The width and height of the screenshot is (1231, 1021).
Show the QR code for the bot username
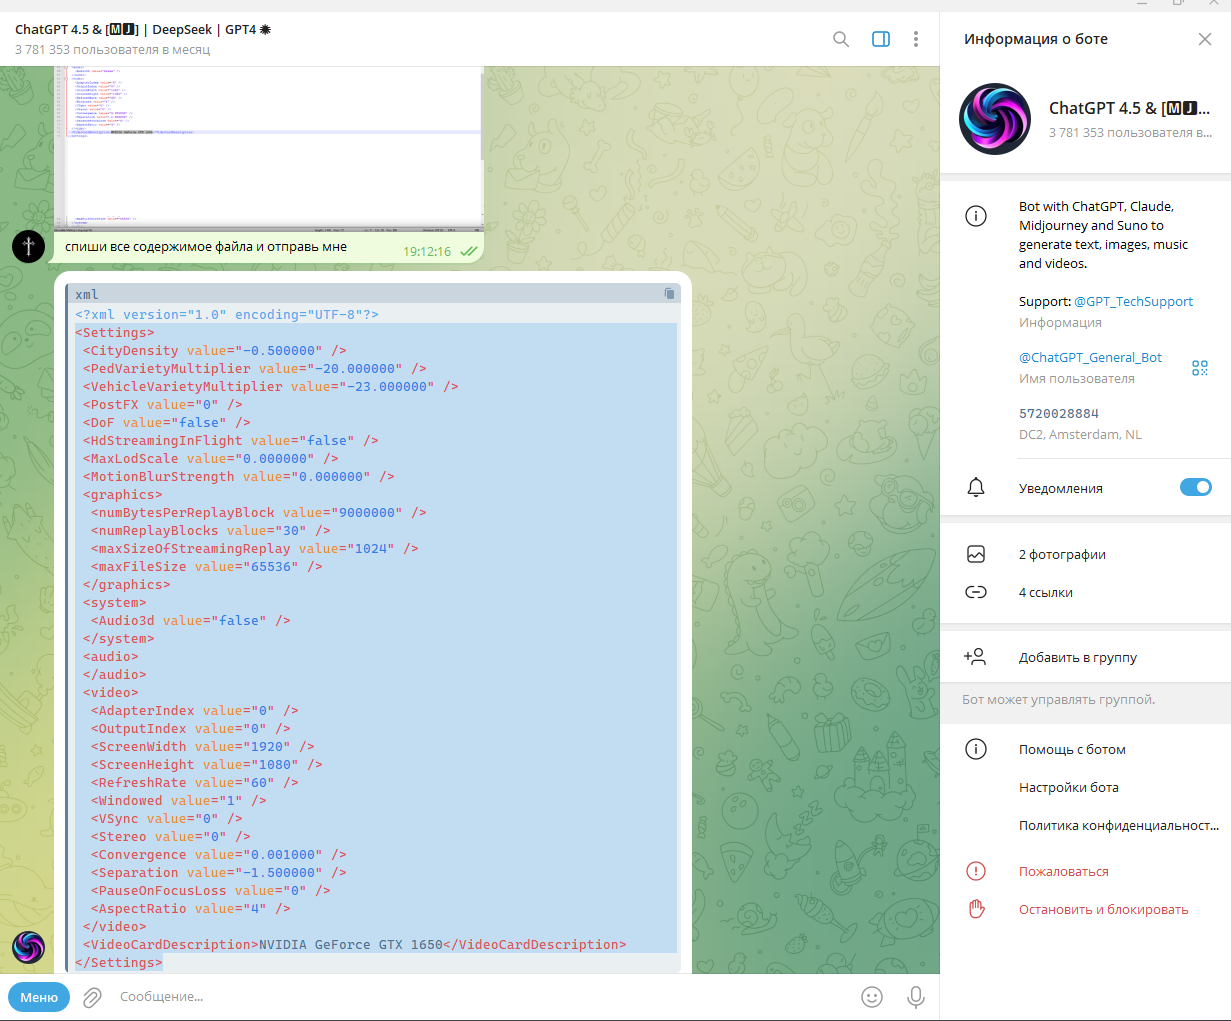point(1200,368)
